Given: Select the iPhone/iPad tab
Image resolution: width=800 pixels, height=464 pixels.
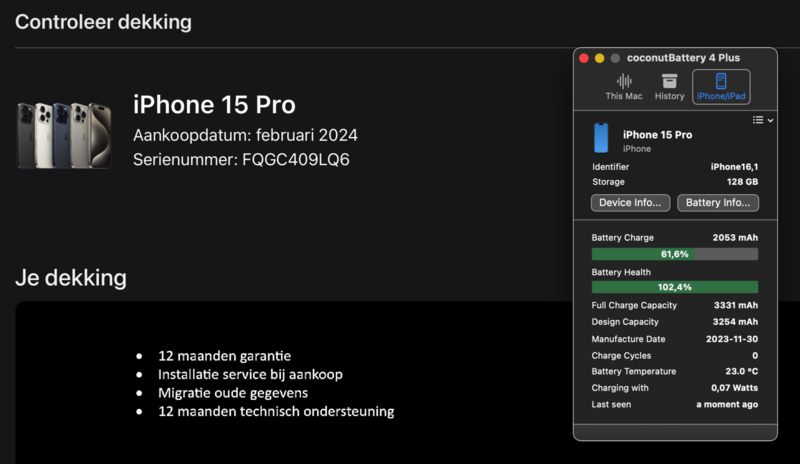Looking at the screenshot, I should tap(721, 87).
